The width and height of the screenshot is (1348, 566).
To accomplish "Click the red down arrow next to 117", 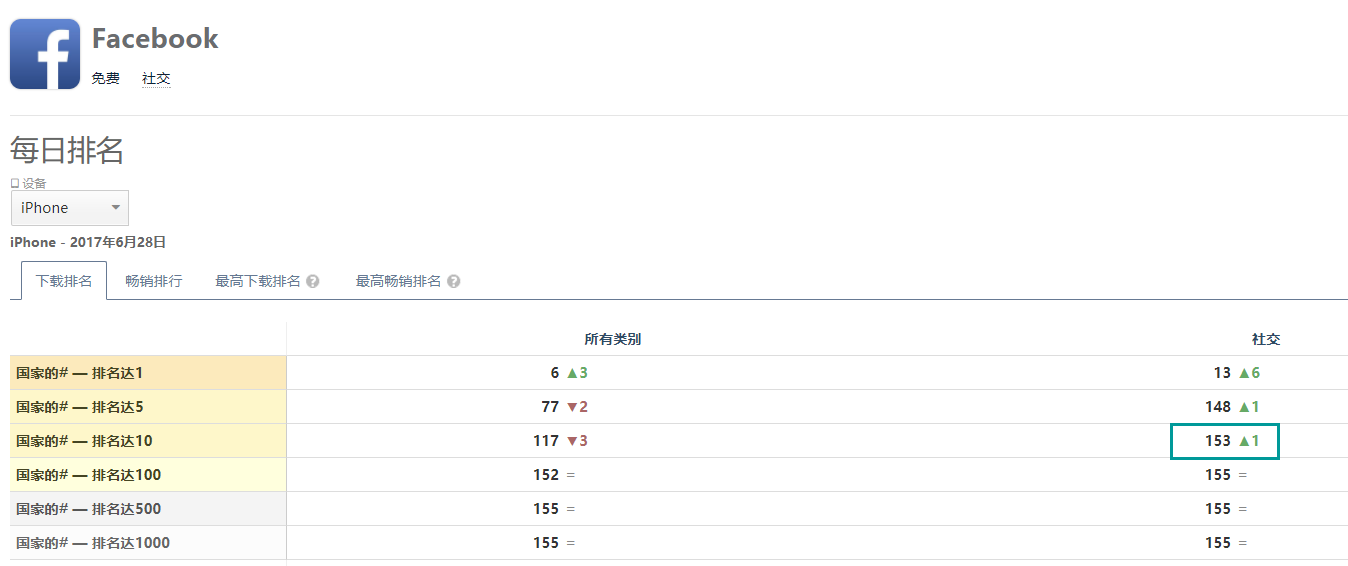I will point(572,441).
